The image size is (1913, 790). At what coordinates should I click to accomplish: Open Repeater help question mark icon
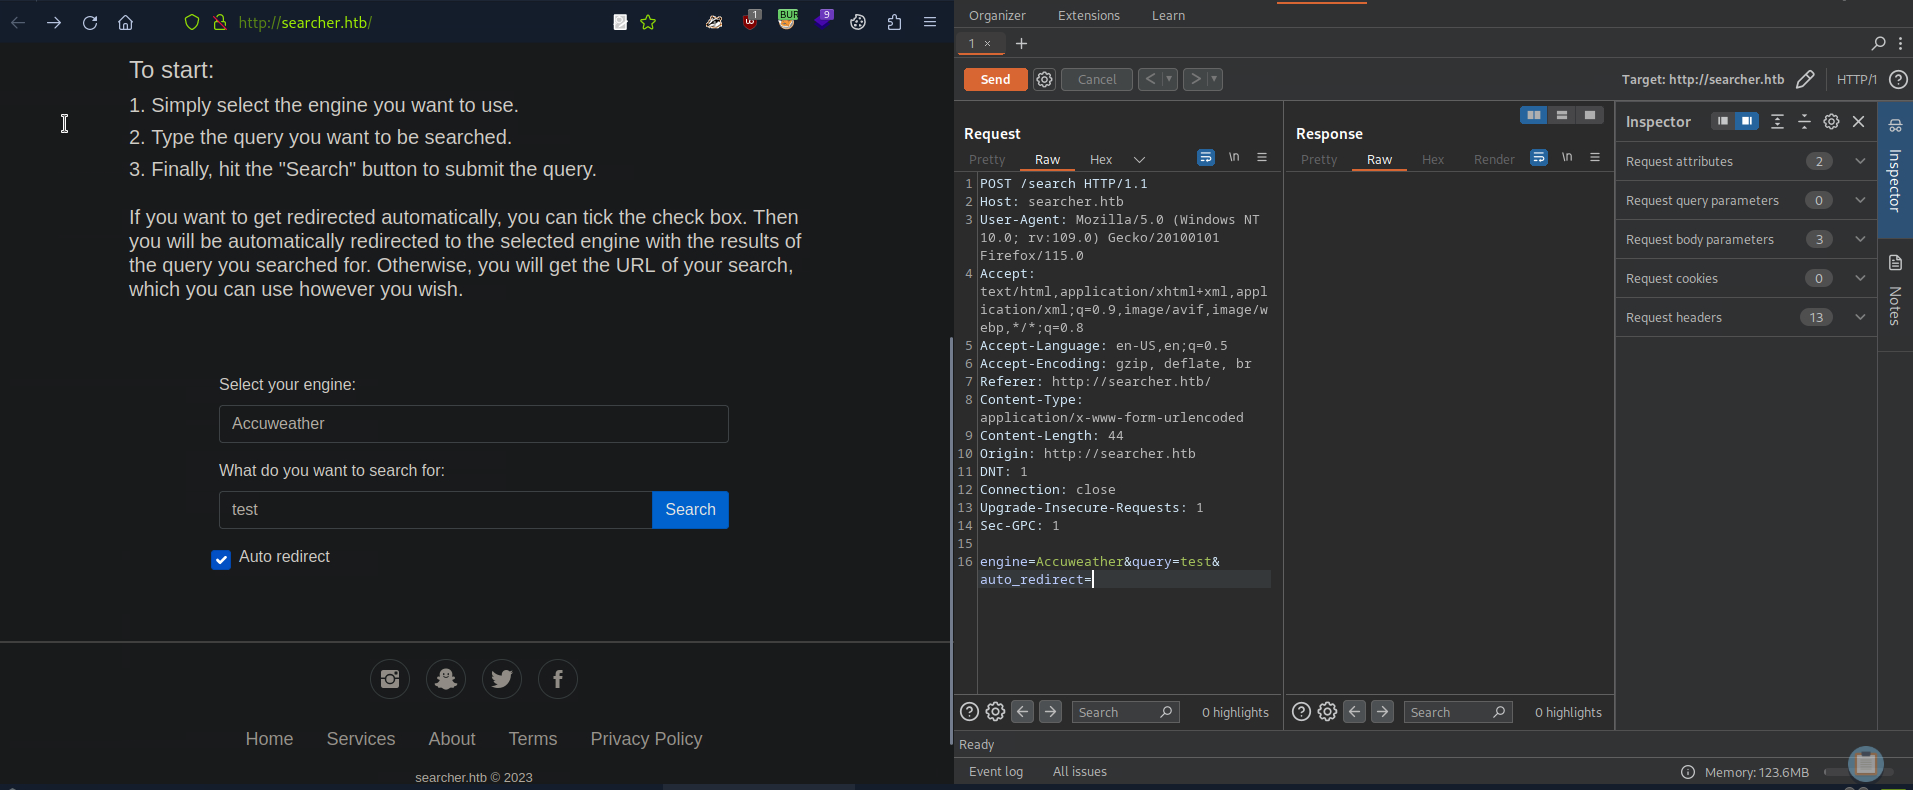tap(1898, 79)
